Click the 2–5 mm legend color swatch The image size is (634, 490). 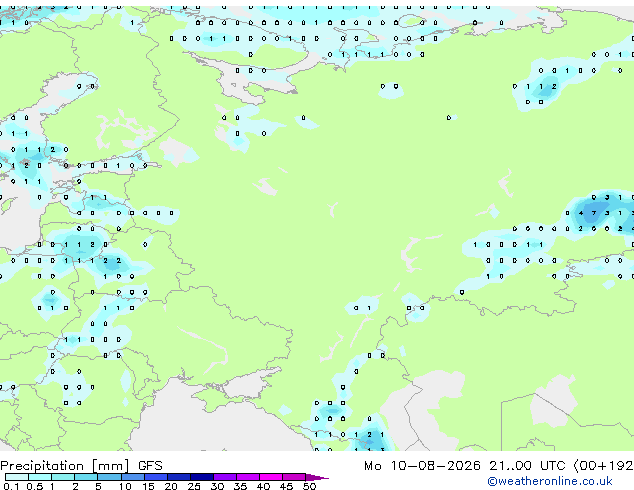[86, 477]
